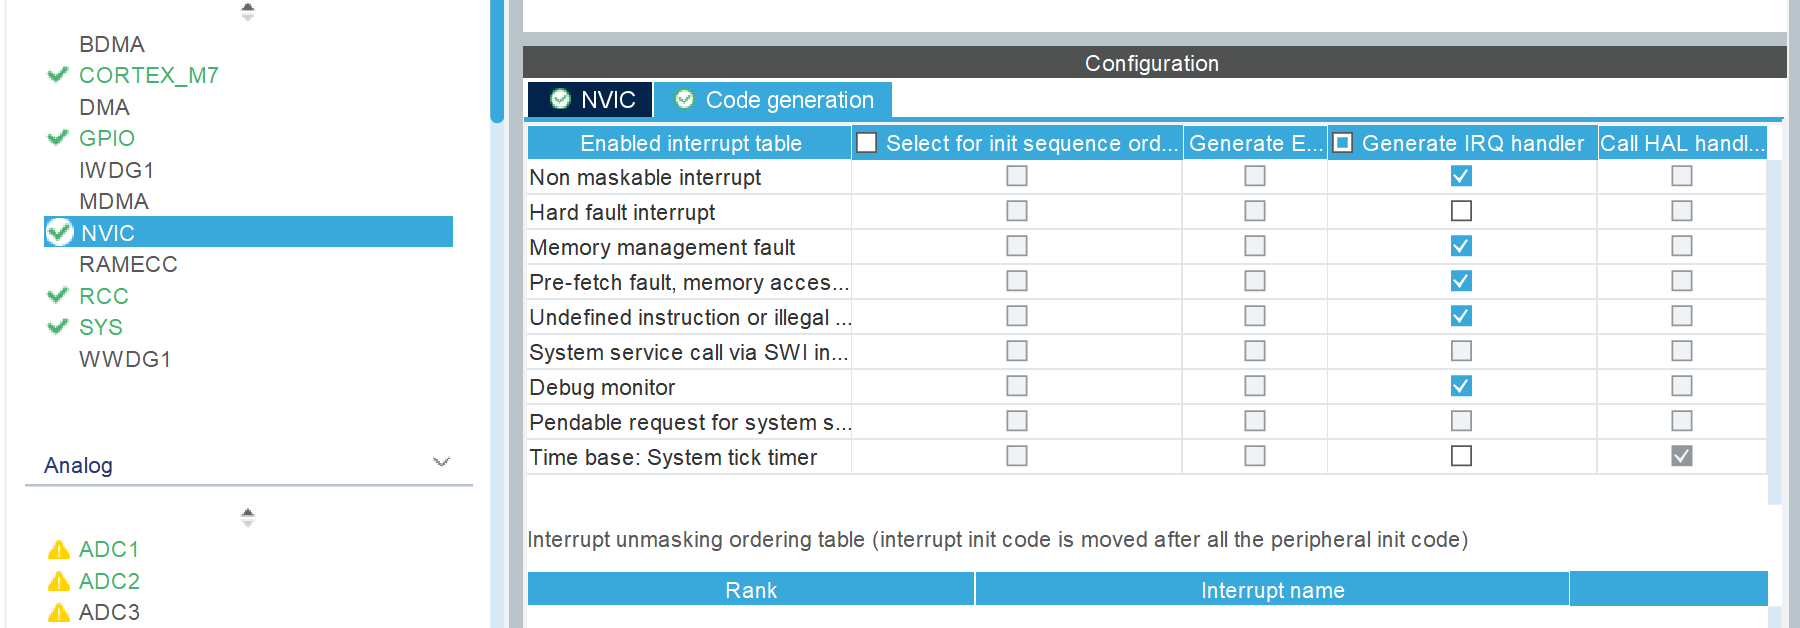Click the green checkmark beside SYS
Image resolution: width=1800 pixels, height=628 pixels.
(x=58, y=327)
